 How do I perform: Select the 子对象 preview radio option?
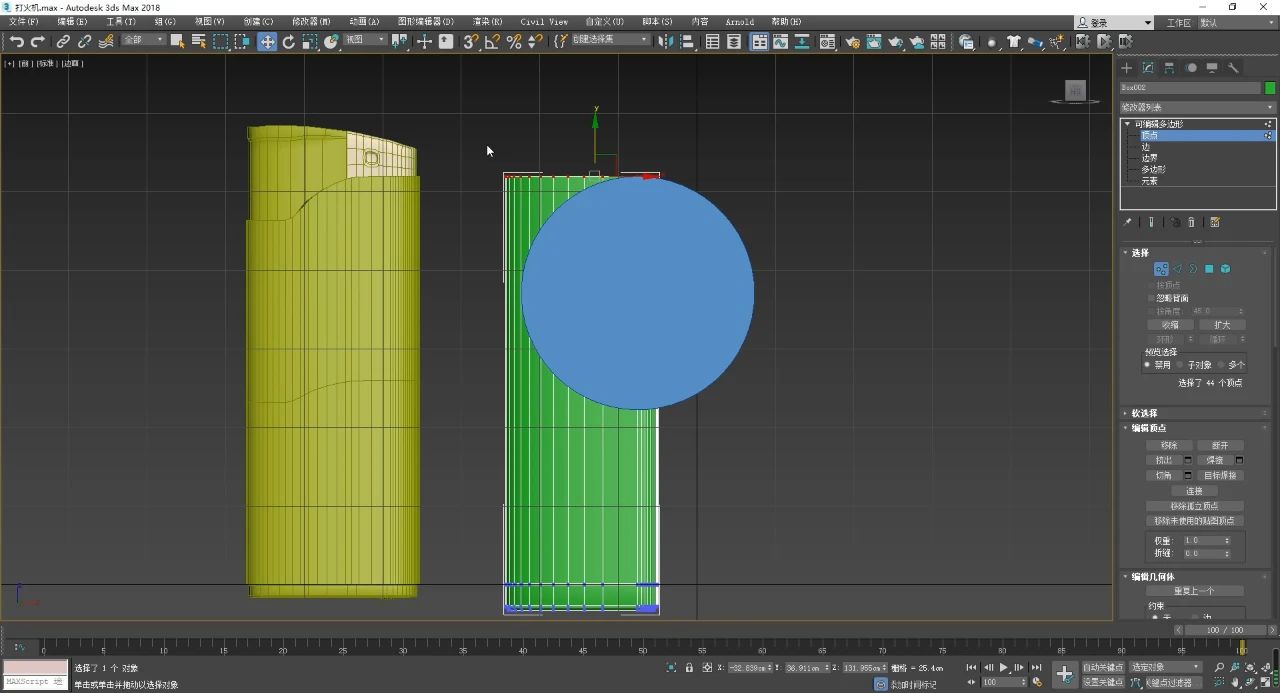(x=1180, y=365)
